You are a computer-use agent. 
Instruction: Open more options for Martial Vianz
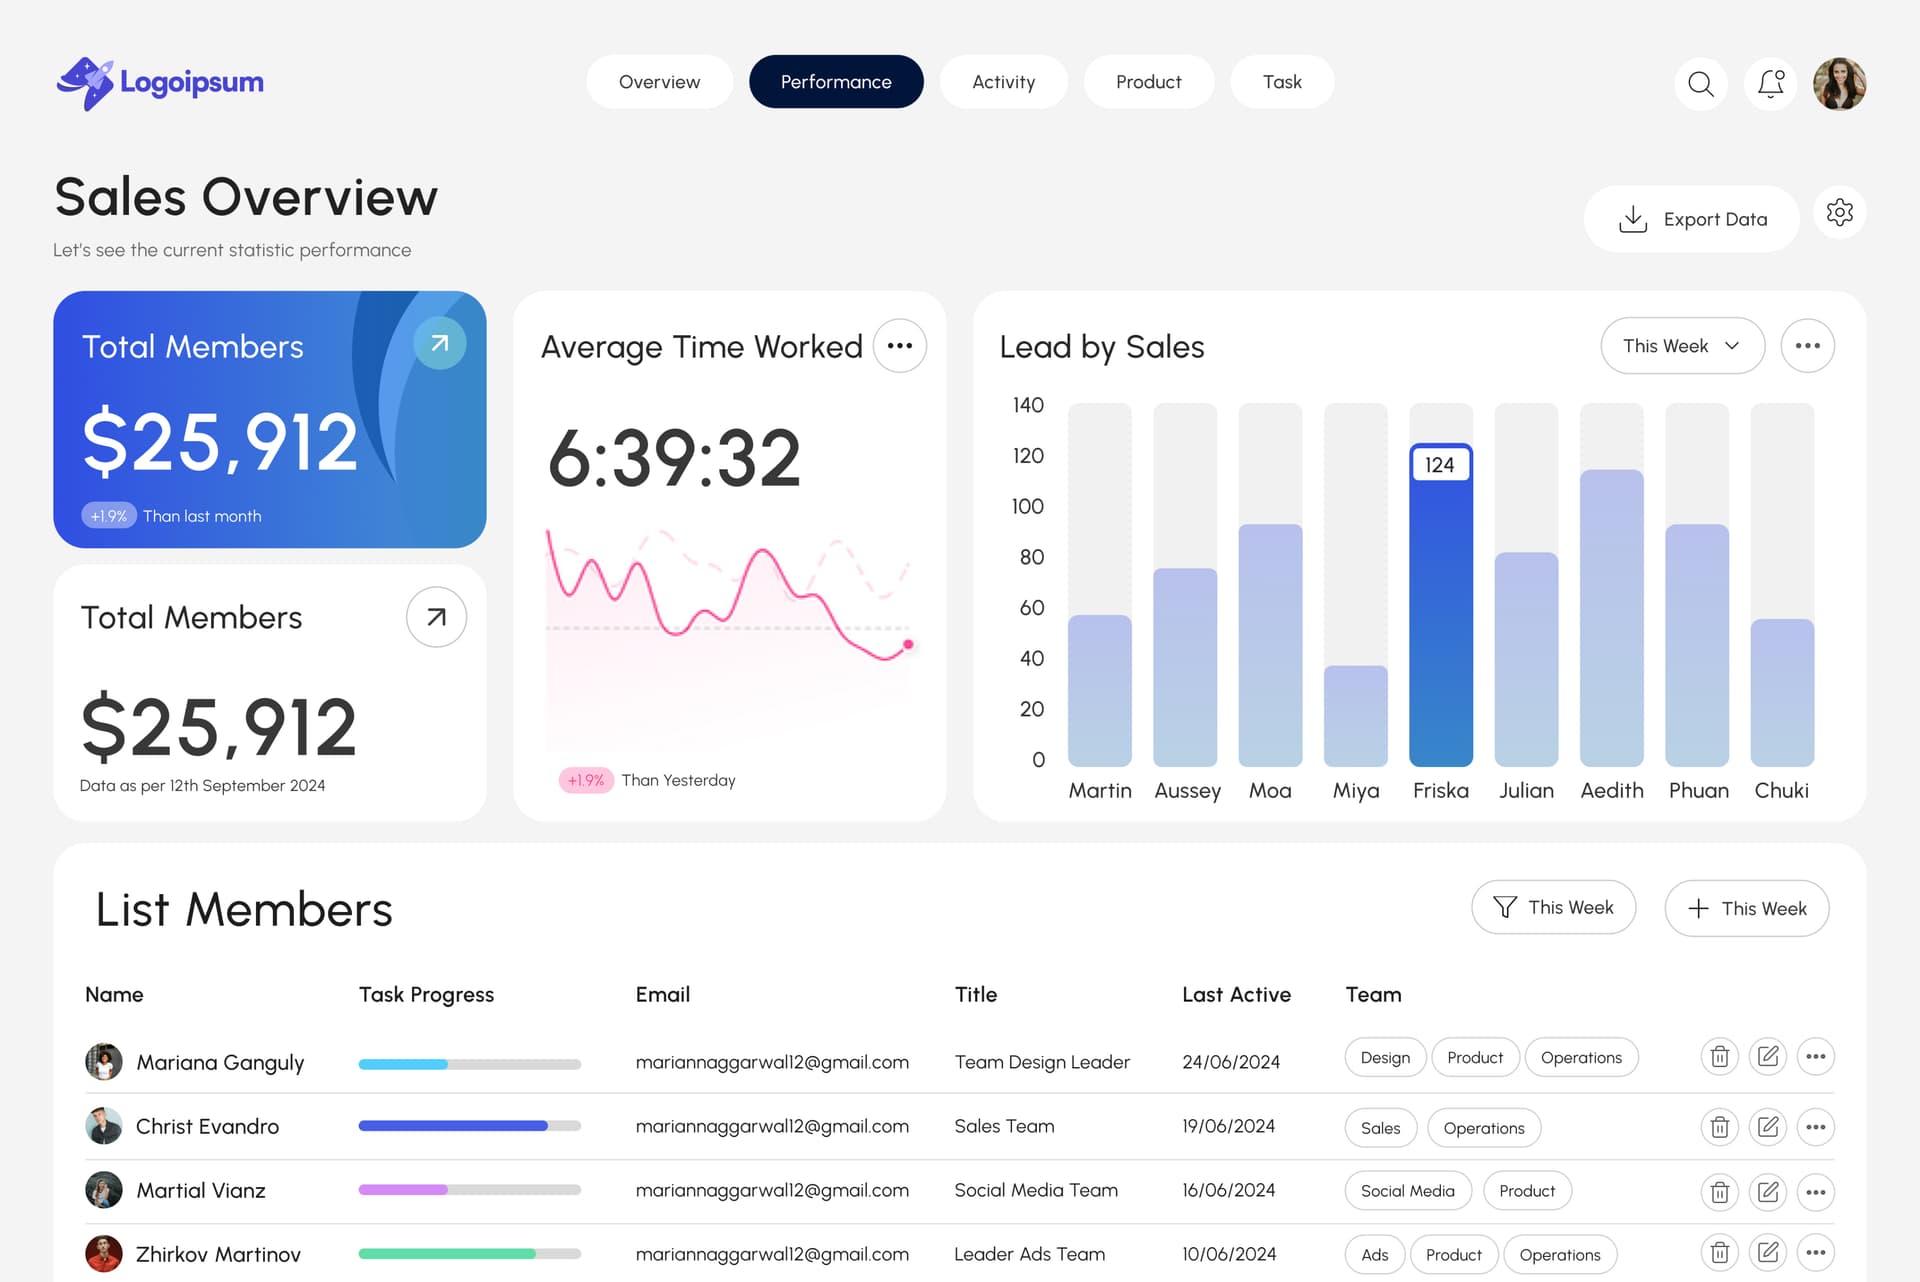pos(1816,1192)
